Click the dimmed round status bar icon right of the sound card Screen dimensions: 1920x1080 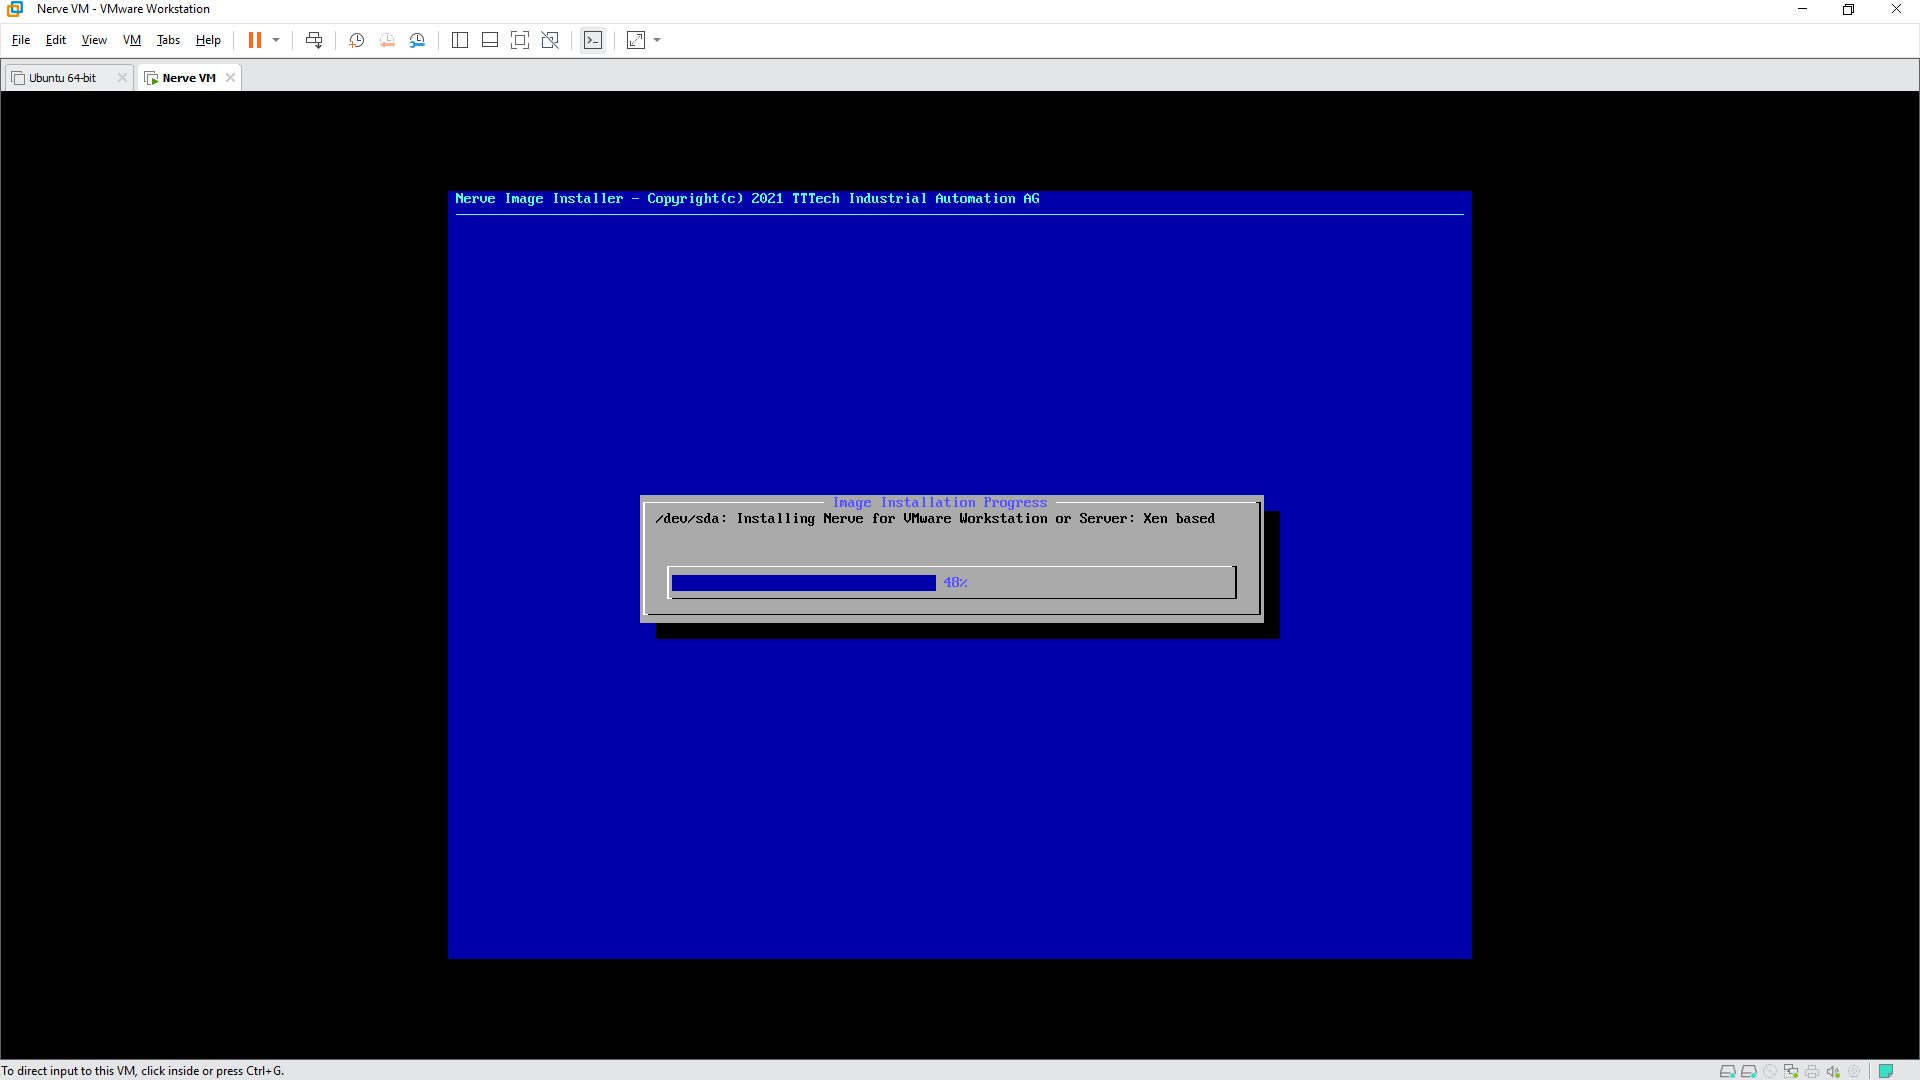click(x=1854, y=1071)
